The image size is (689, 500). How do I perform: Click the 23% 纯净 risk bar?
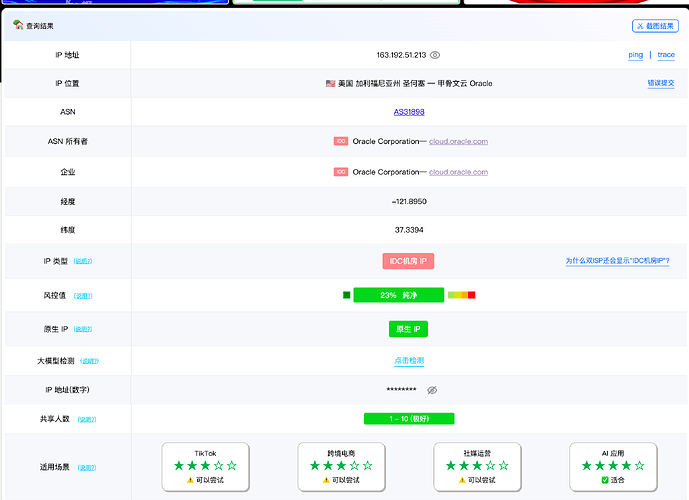click(399, 295)
